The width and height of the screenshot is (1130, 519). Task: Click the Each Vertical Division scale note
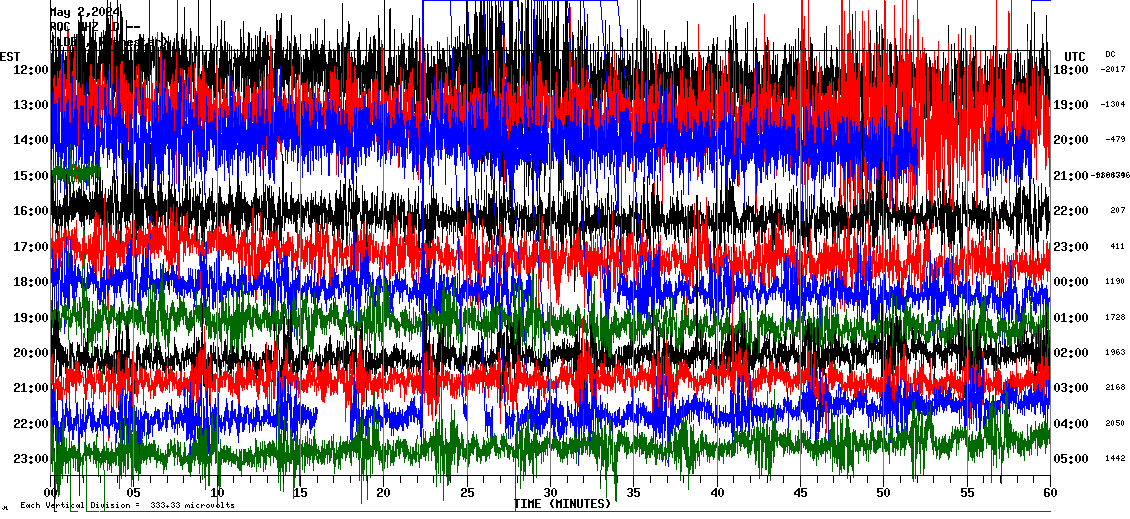(x=127, y=505)
